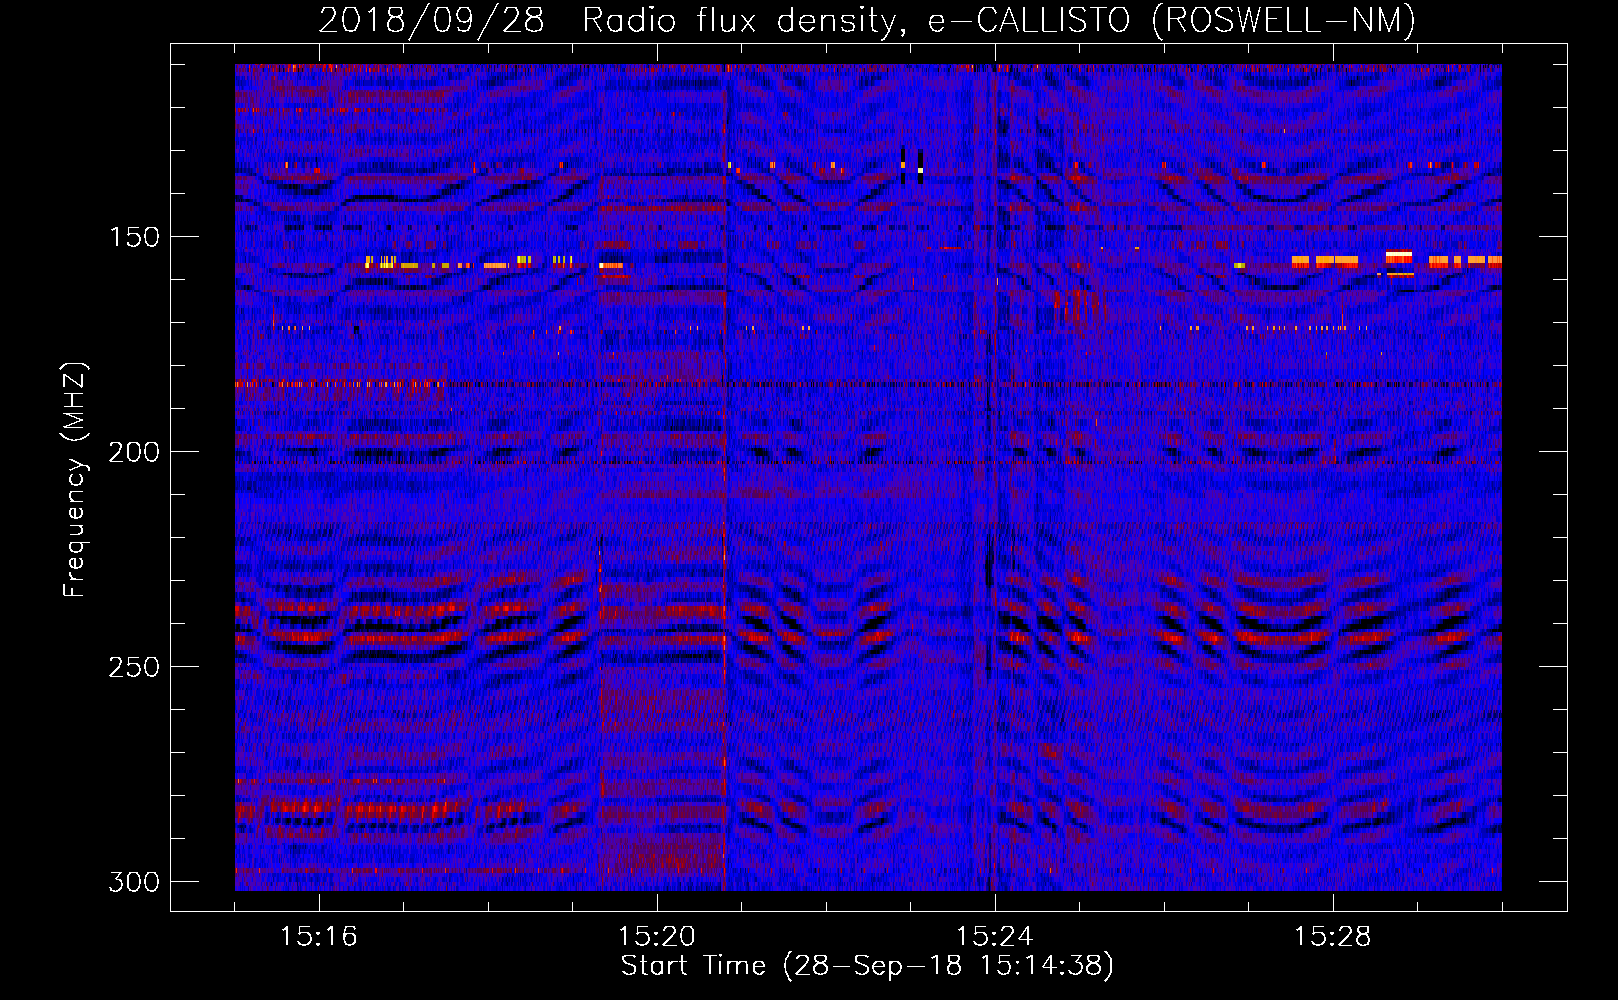Click the 15:24 time tick label

[995, 937]
